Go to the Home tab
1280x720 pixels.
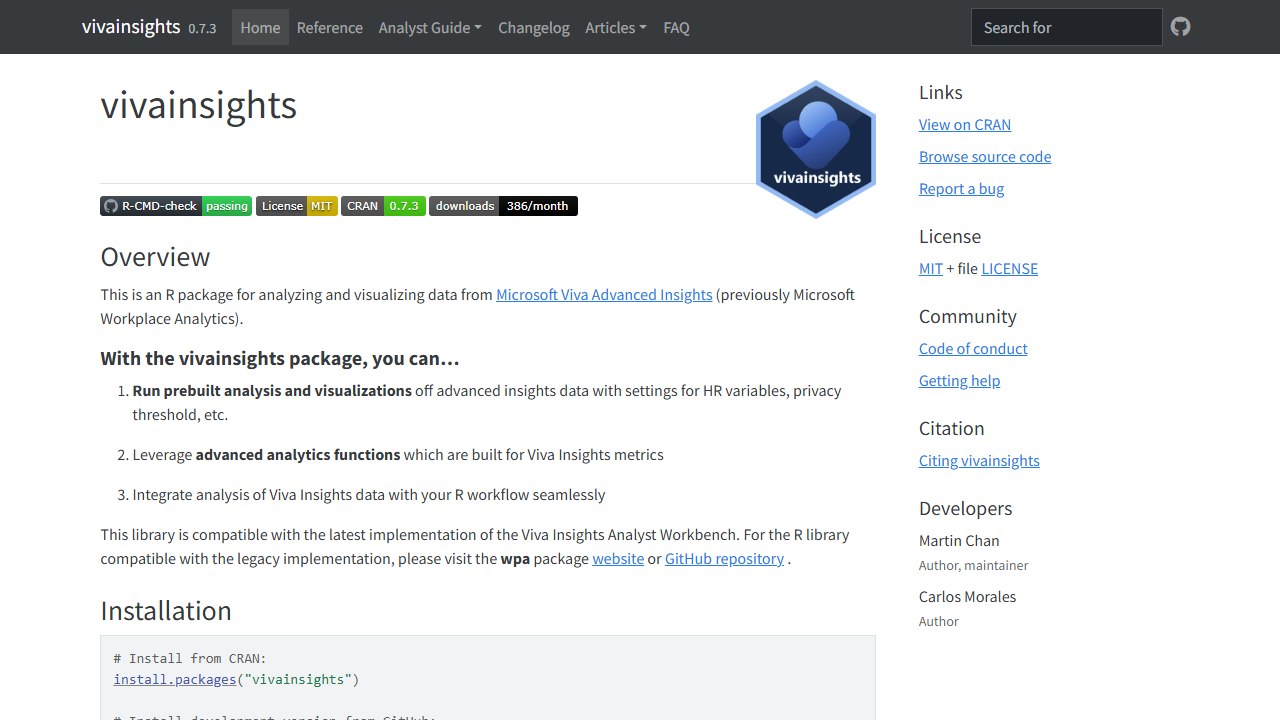[260, 28]
